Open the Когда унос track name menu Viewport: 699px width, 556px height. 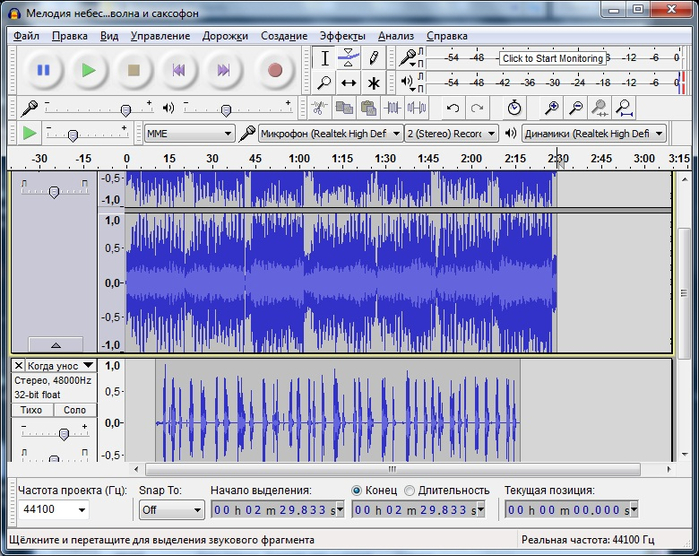(60, 366)
